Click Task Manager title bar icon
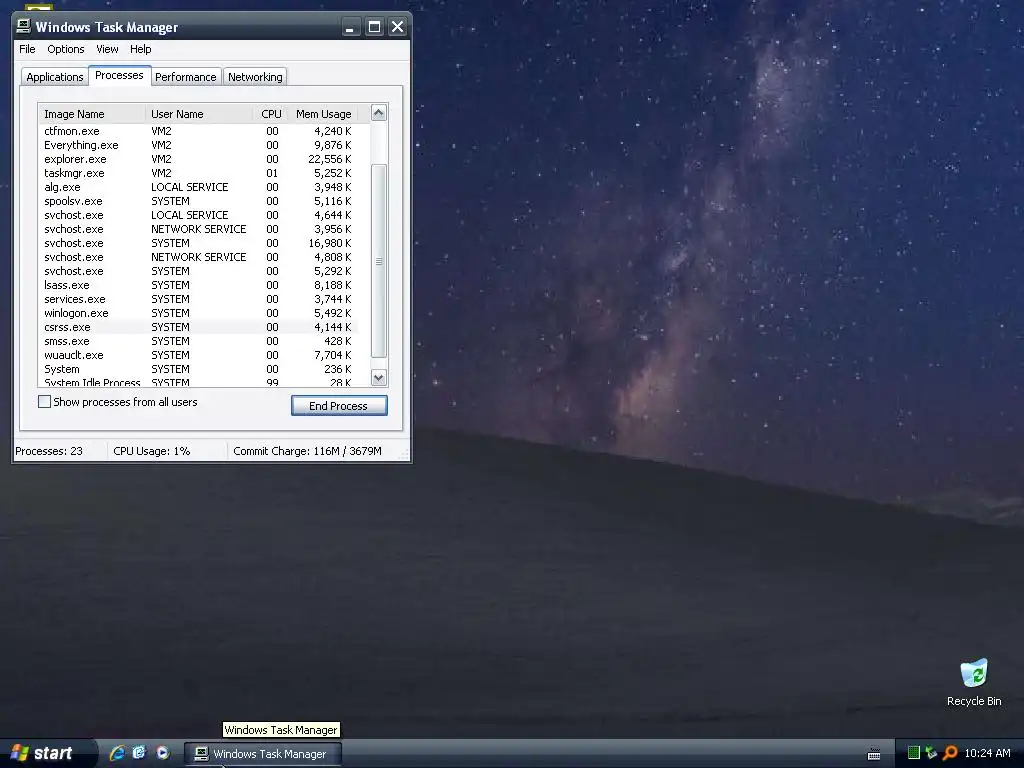This screenshot has width=1024, height=768. tap(24, 26)
